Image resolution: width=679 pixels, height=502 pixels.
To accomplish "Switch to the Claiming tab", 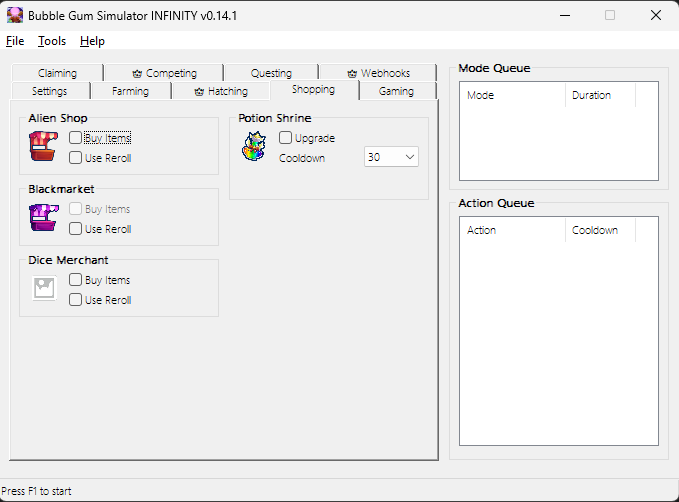I will [x=58, y=73].
